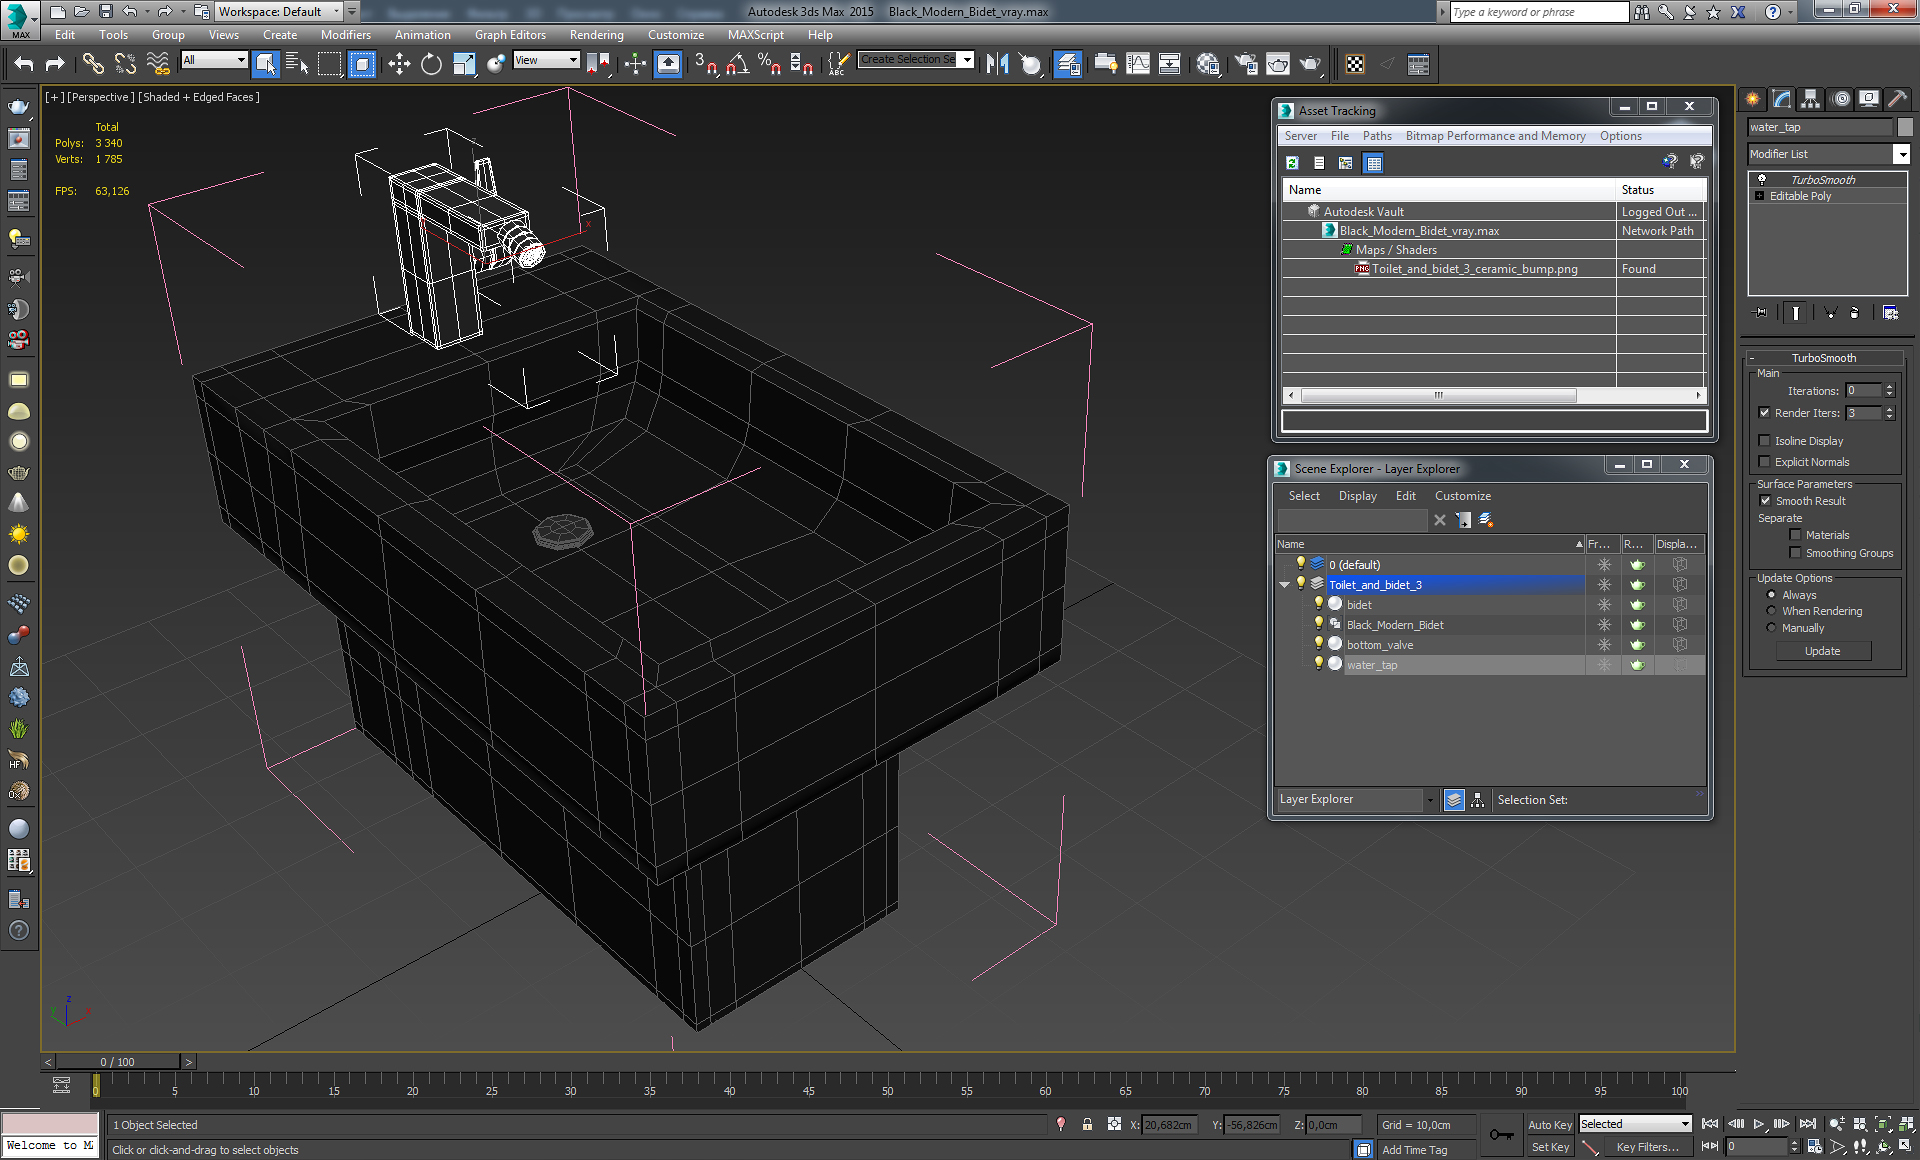Open the MAXScript menu
The height and width of the screenshot is (1160, 1920).
click(756, 34)
